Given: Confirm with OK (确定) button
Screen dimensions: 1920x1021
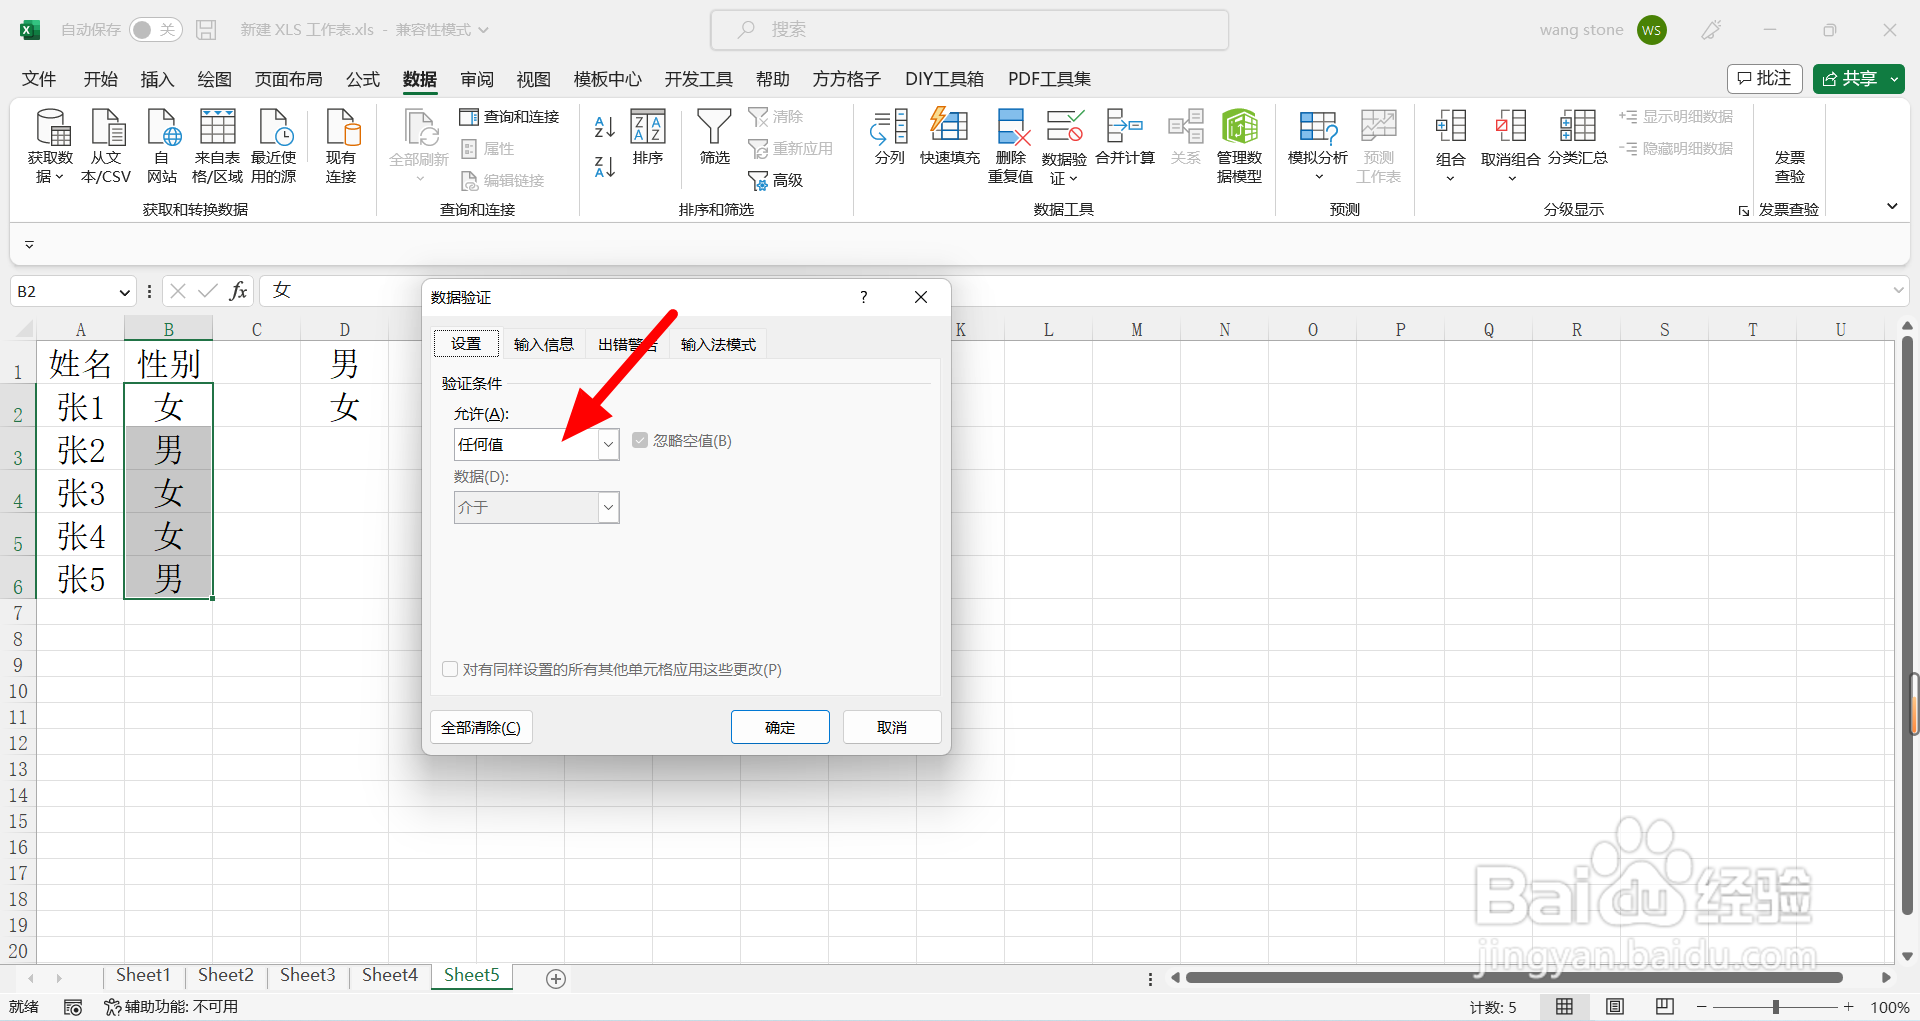Looking at the screenshot, I should pyautogui.click(x=780, y=727).
